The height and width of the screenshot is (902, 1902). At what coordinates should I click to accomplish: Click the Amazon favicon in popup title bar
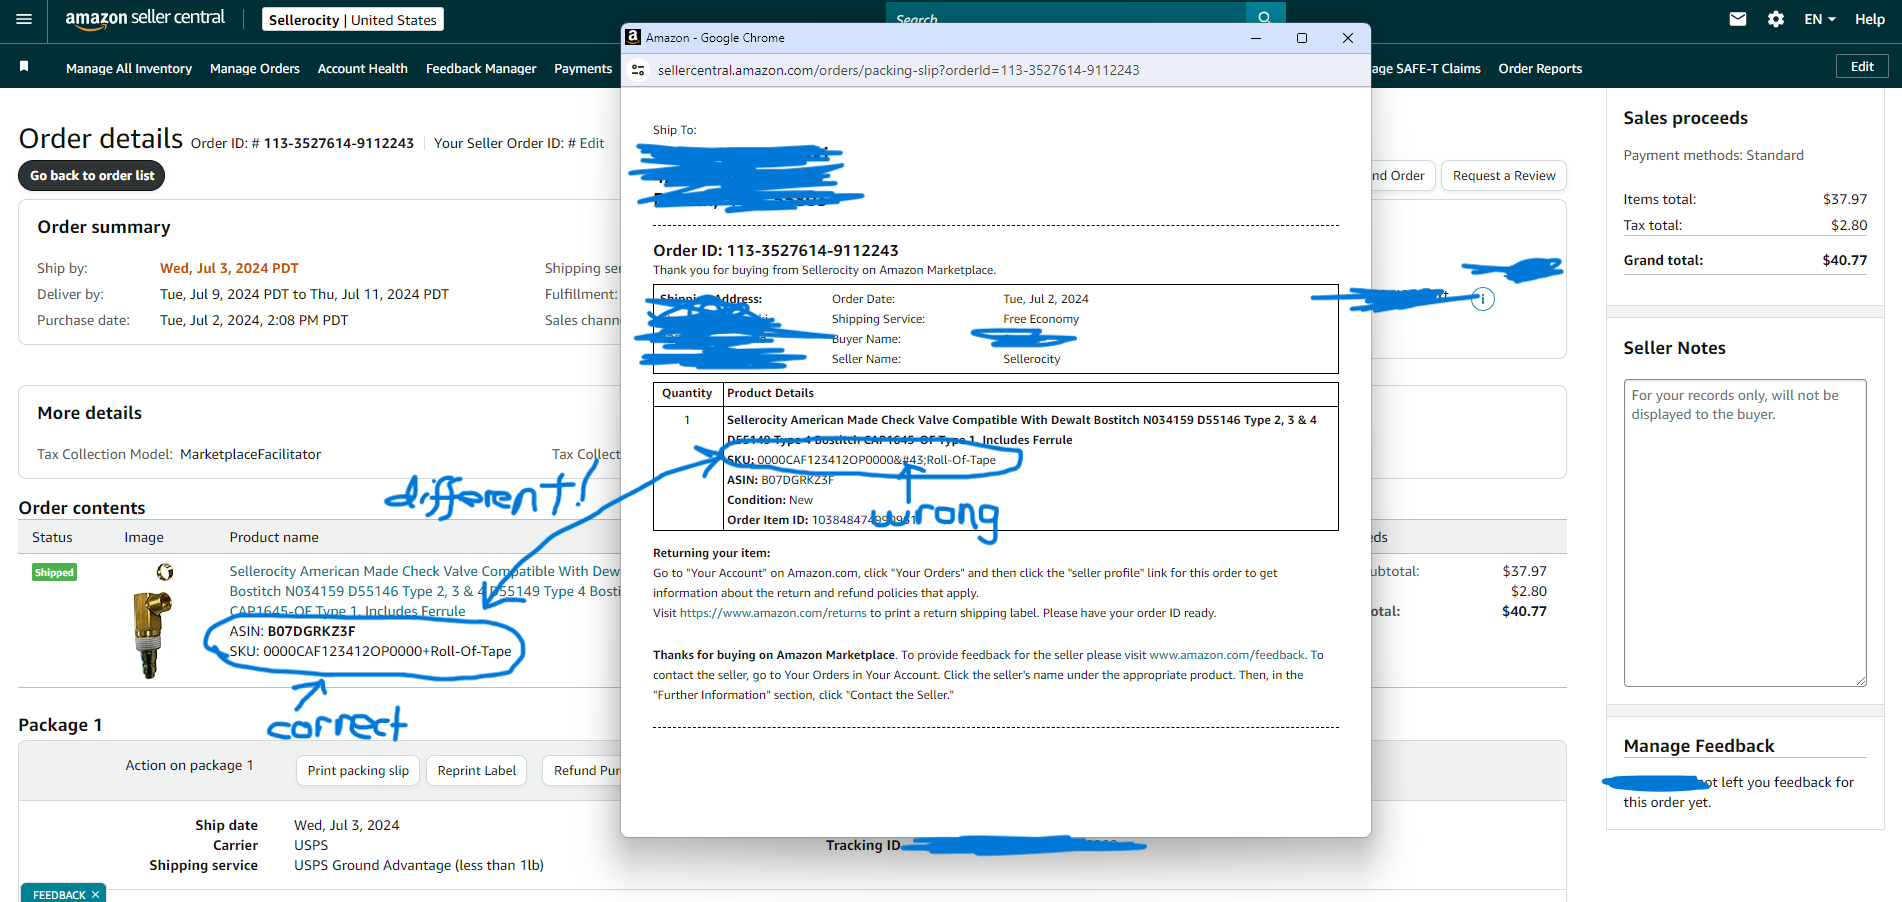(x=633, y=37)
